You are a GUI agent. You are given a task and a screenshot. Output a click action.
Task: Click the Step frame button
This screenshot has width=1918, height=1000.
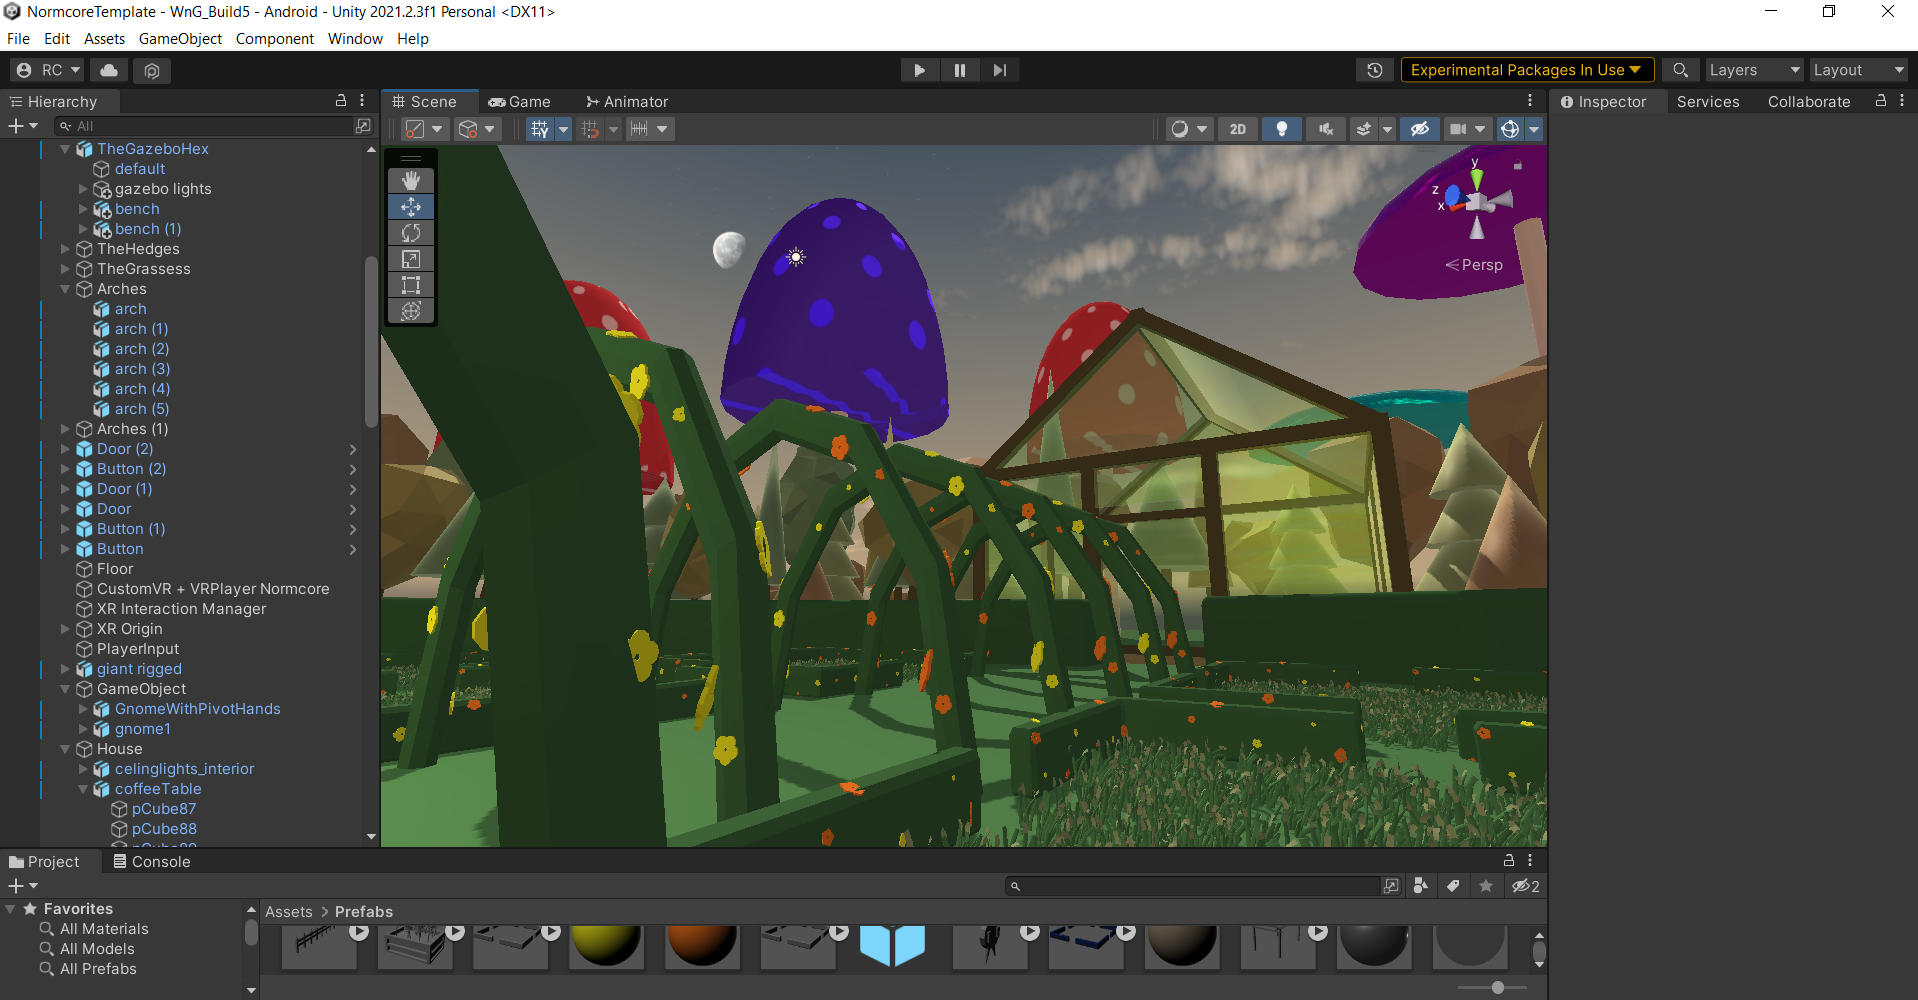coord(999,70)
